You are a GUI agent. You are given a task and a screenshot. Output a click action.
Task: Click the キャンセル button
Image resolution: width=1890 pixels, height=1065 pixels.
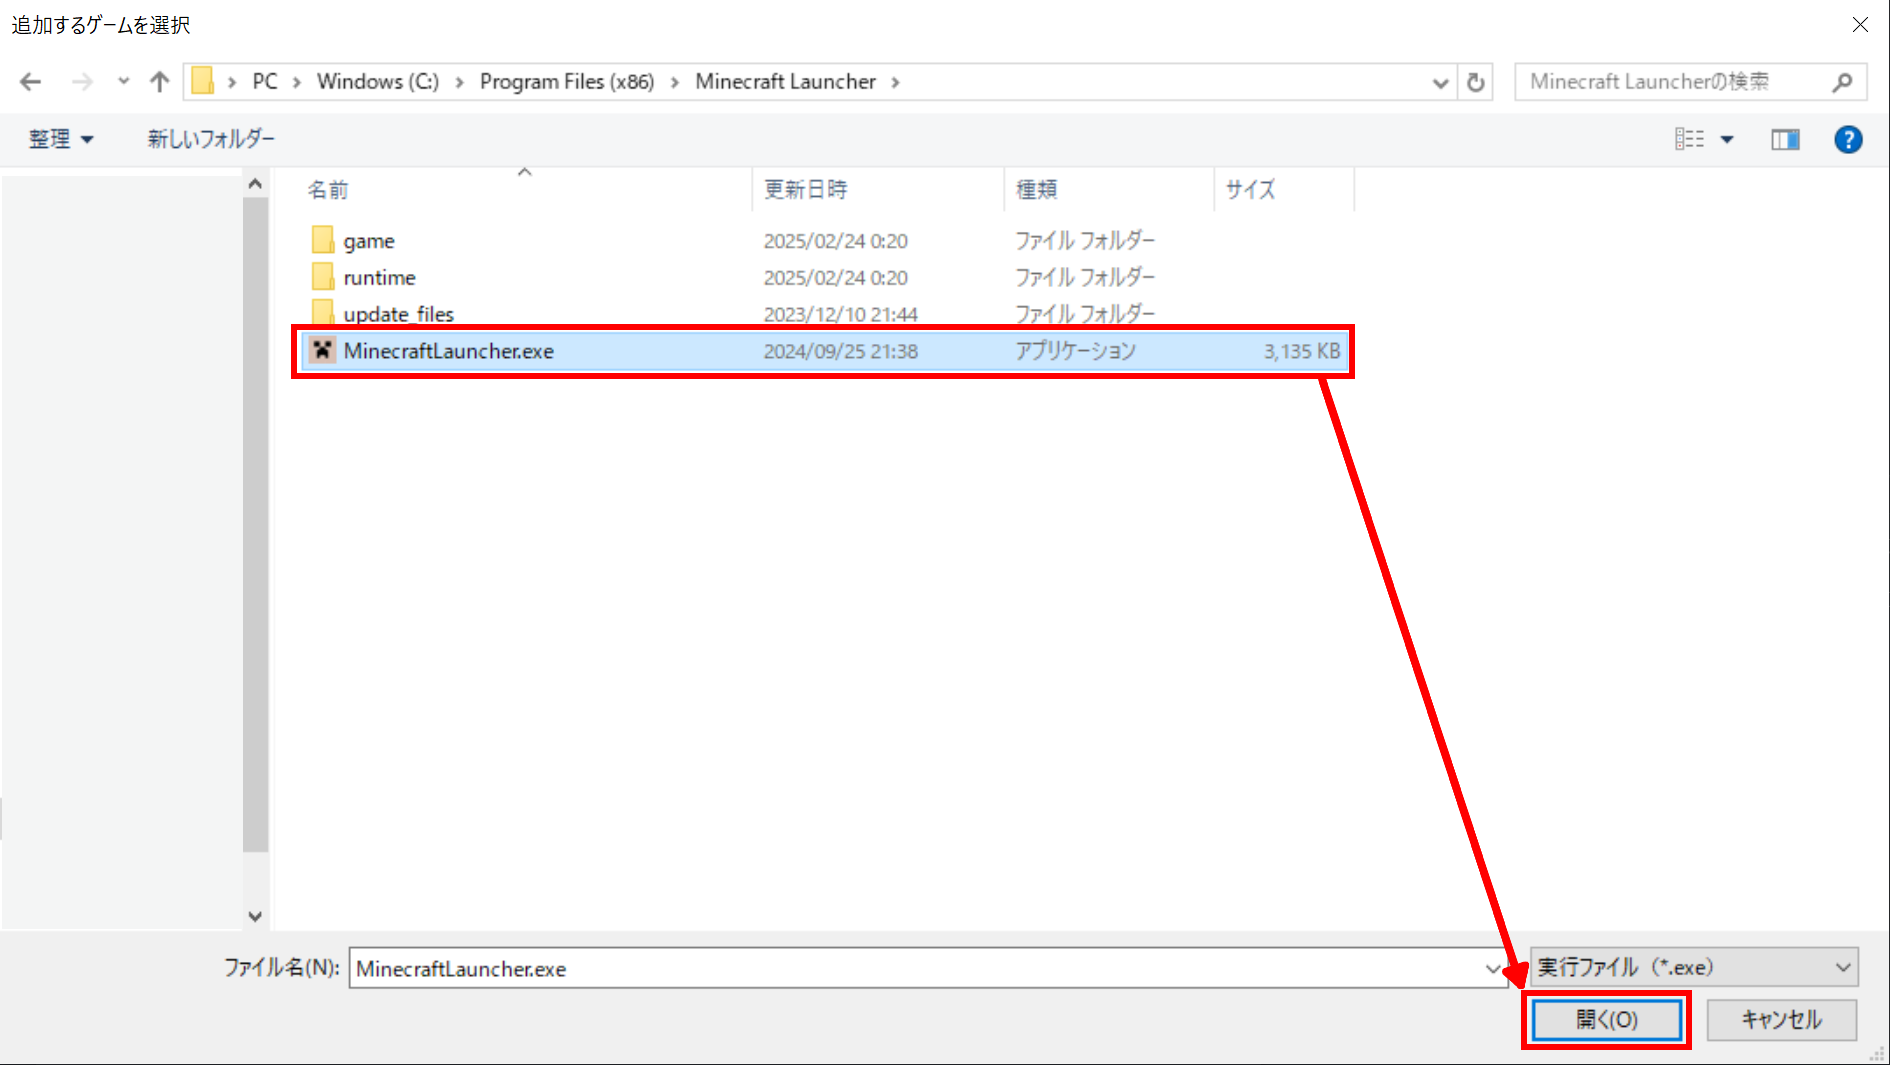pyautogui.click(x=1782, y=1020)
